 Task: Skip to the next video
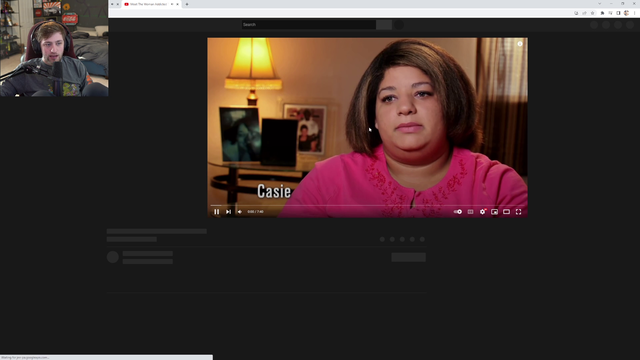coord(228,212)
